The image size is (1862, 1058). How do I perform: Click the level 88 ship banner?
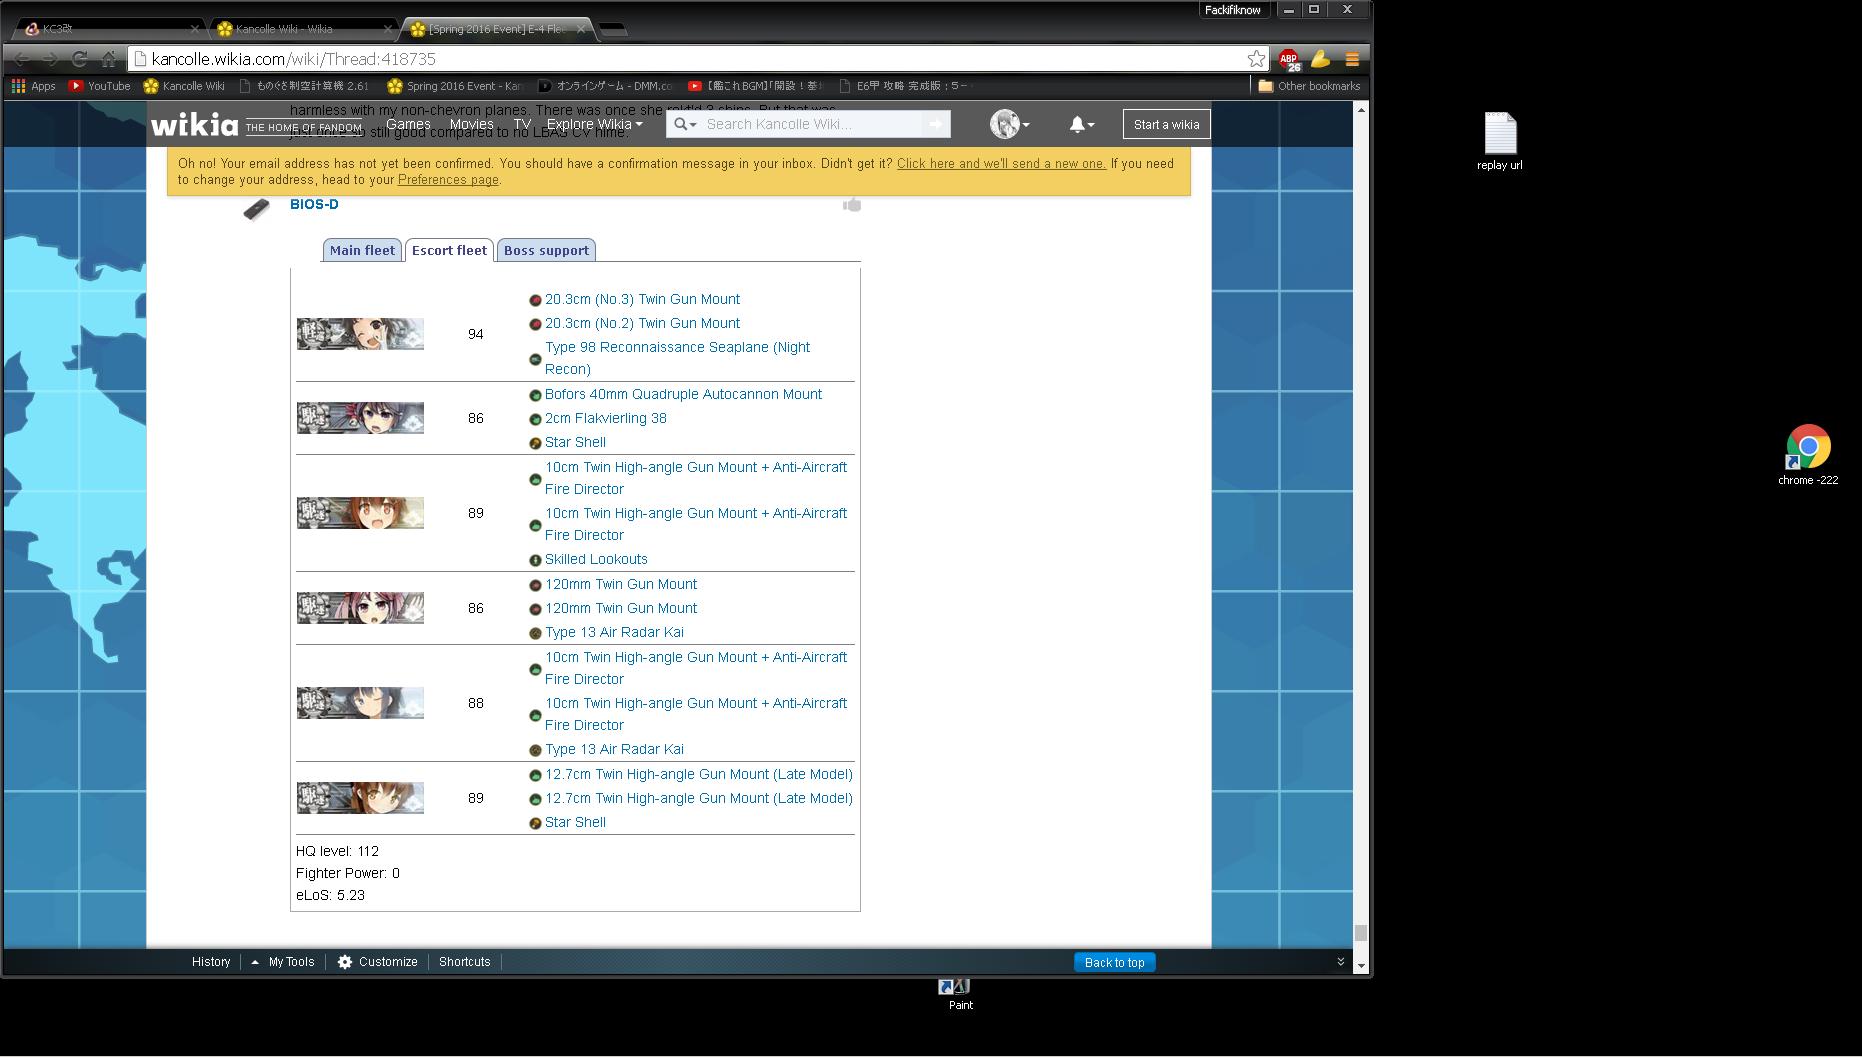360,703
